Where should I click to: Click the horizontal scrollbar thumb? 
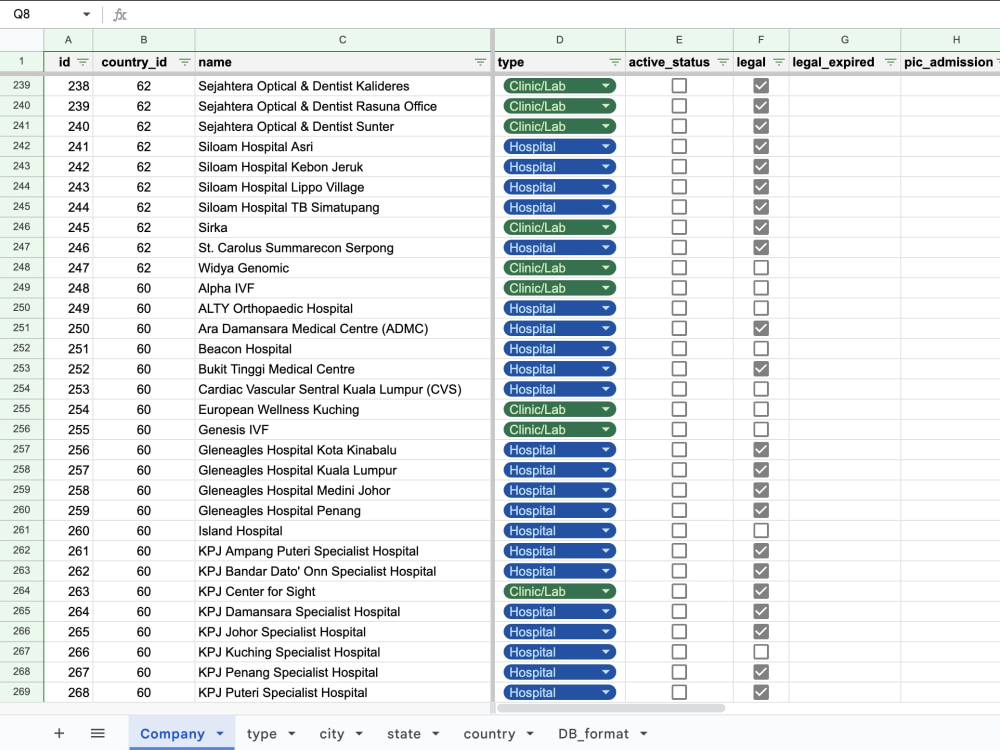point(611,708)
